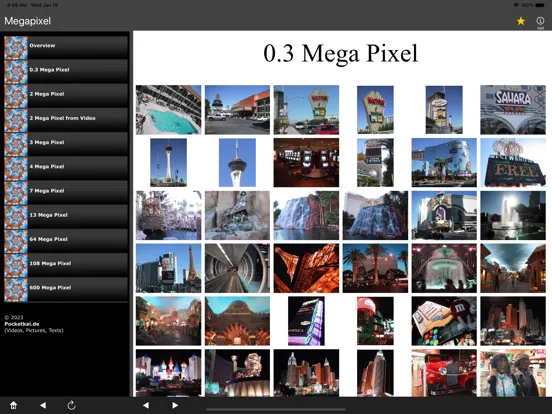The height and width of the screenshot is (414, 552).
Task: Open 2 Mega Pixel from Video entry
Action: click(x=66, y=120)
